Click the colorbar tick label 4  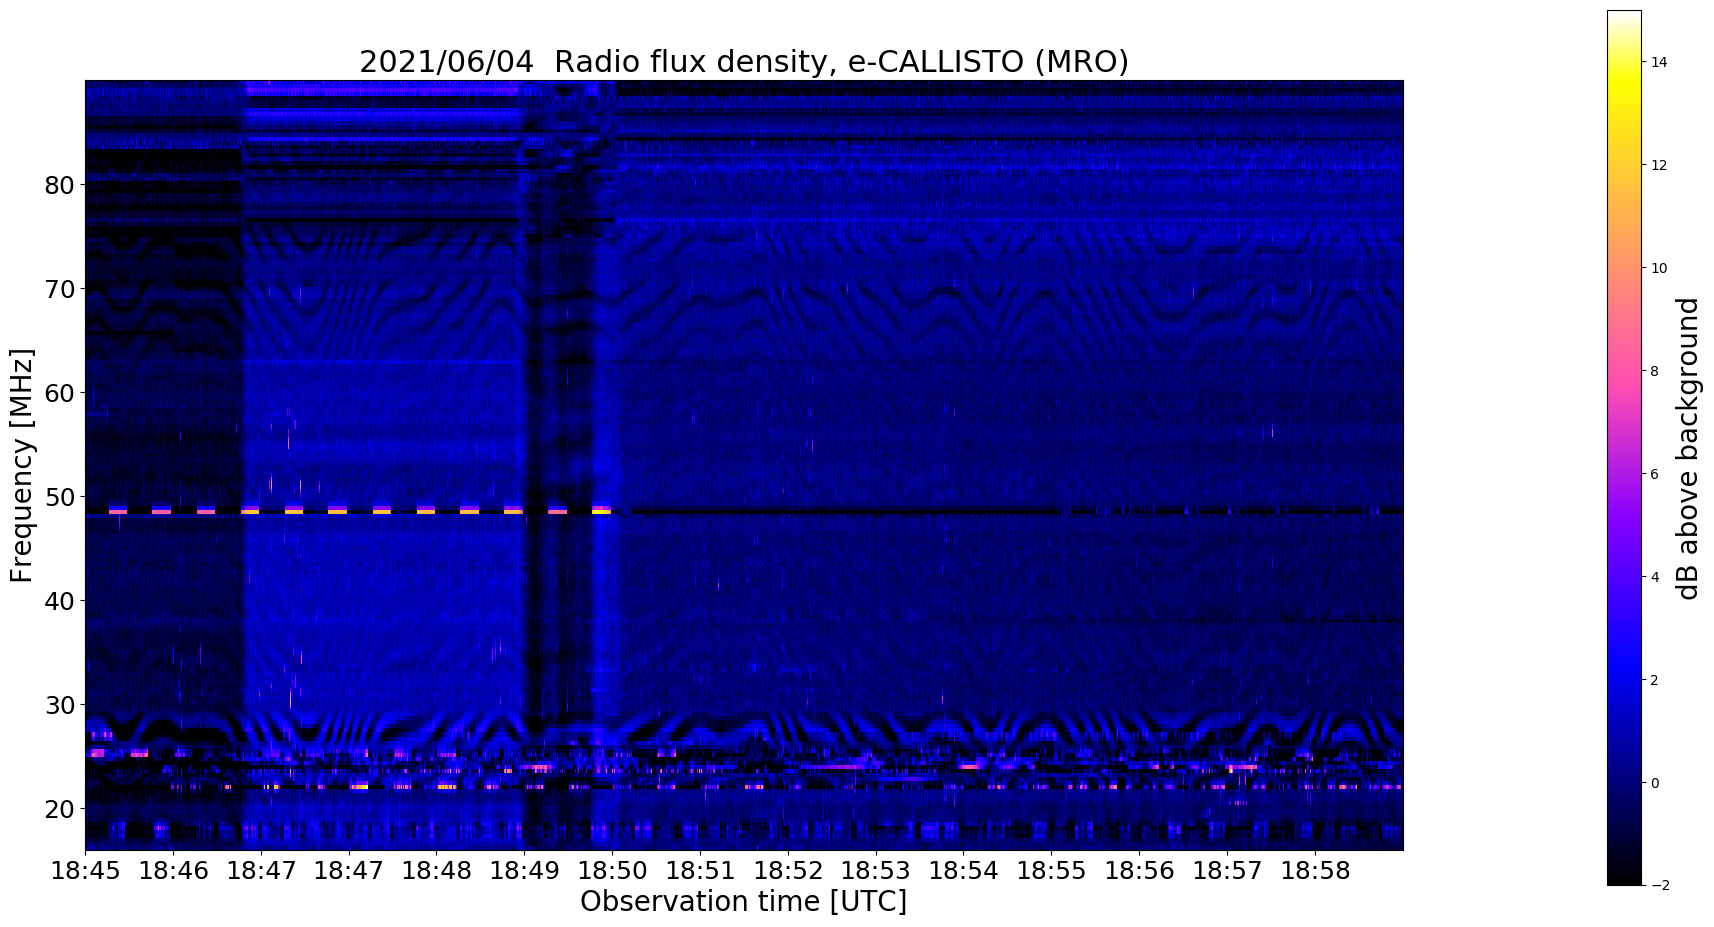click(1655, 577)
